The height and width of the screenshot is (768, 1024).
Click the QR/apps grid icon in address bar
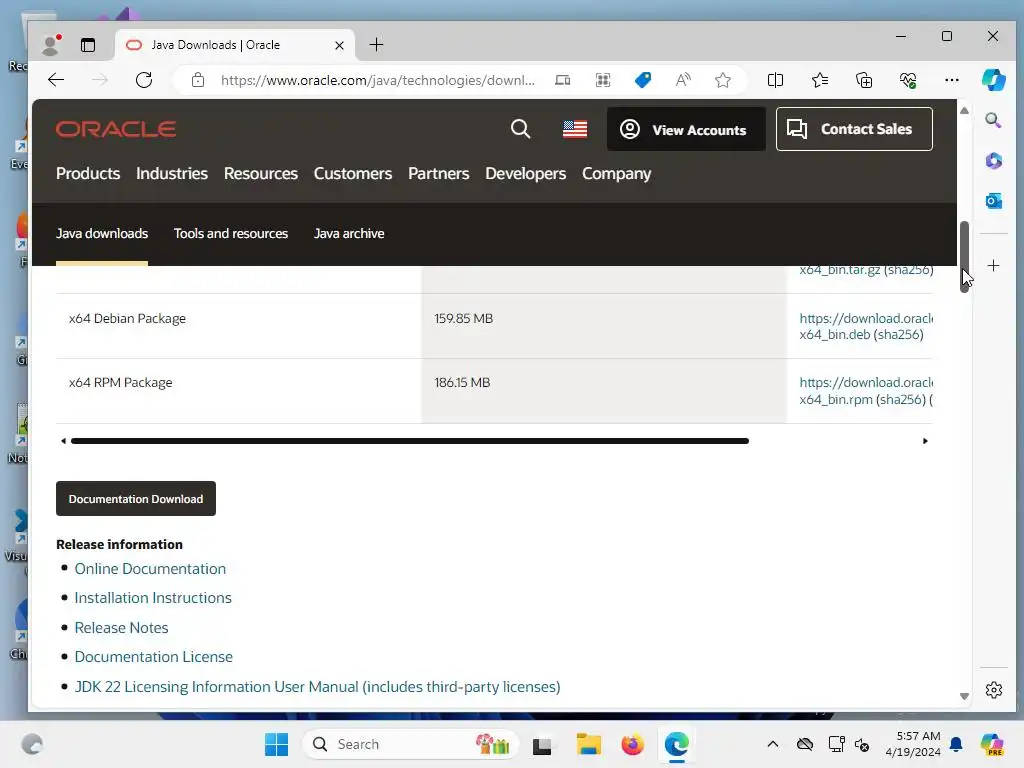coord(603,80)
